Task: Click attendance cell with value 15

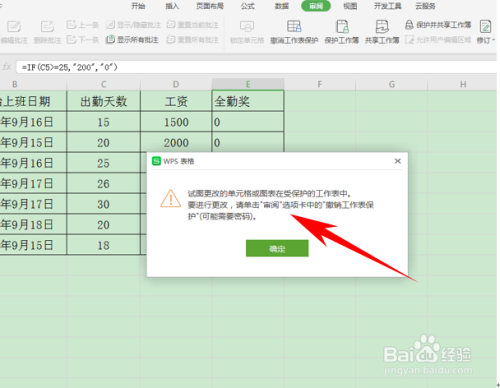Action: pyautogui.click(x=104, y=122)
